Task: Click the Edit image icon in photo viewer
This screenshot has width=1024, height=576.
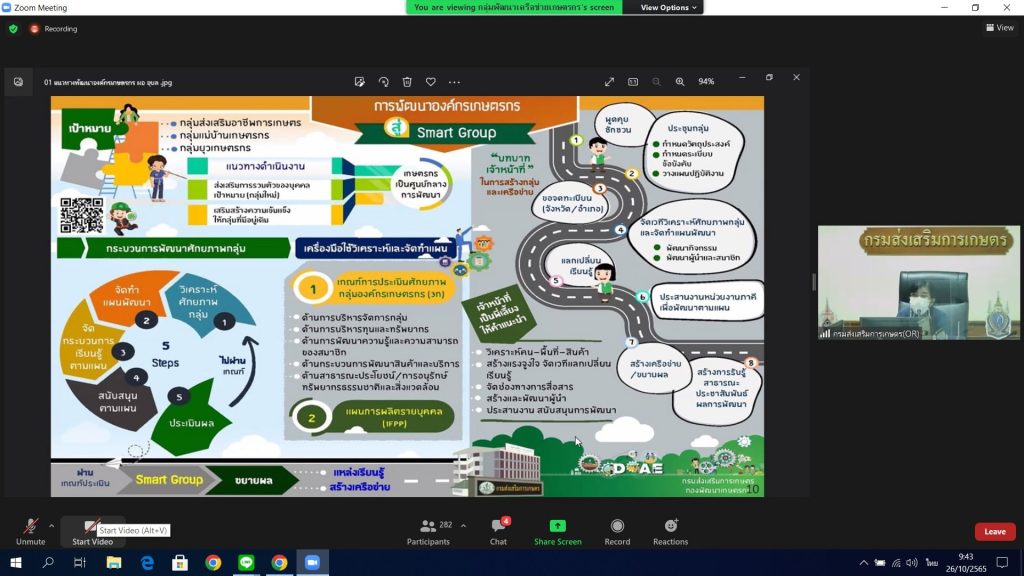Action: [x=359, y=82]
